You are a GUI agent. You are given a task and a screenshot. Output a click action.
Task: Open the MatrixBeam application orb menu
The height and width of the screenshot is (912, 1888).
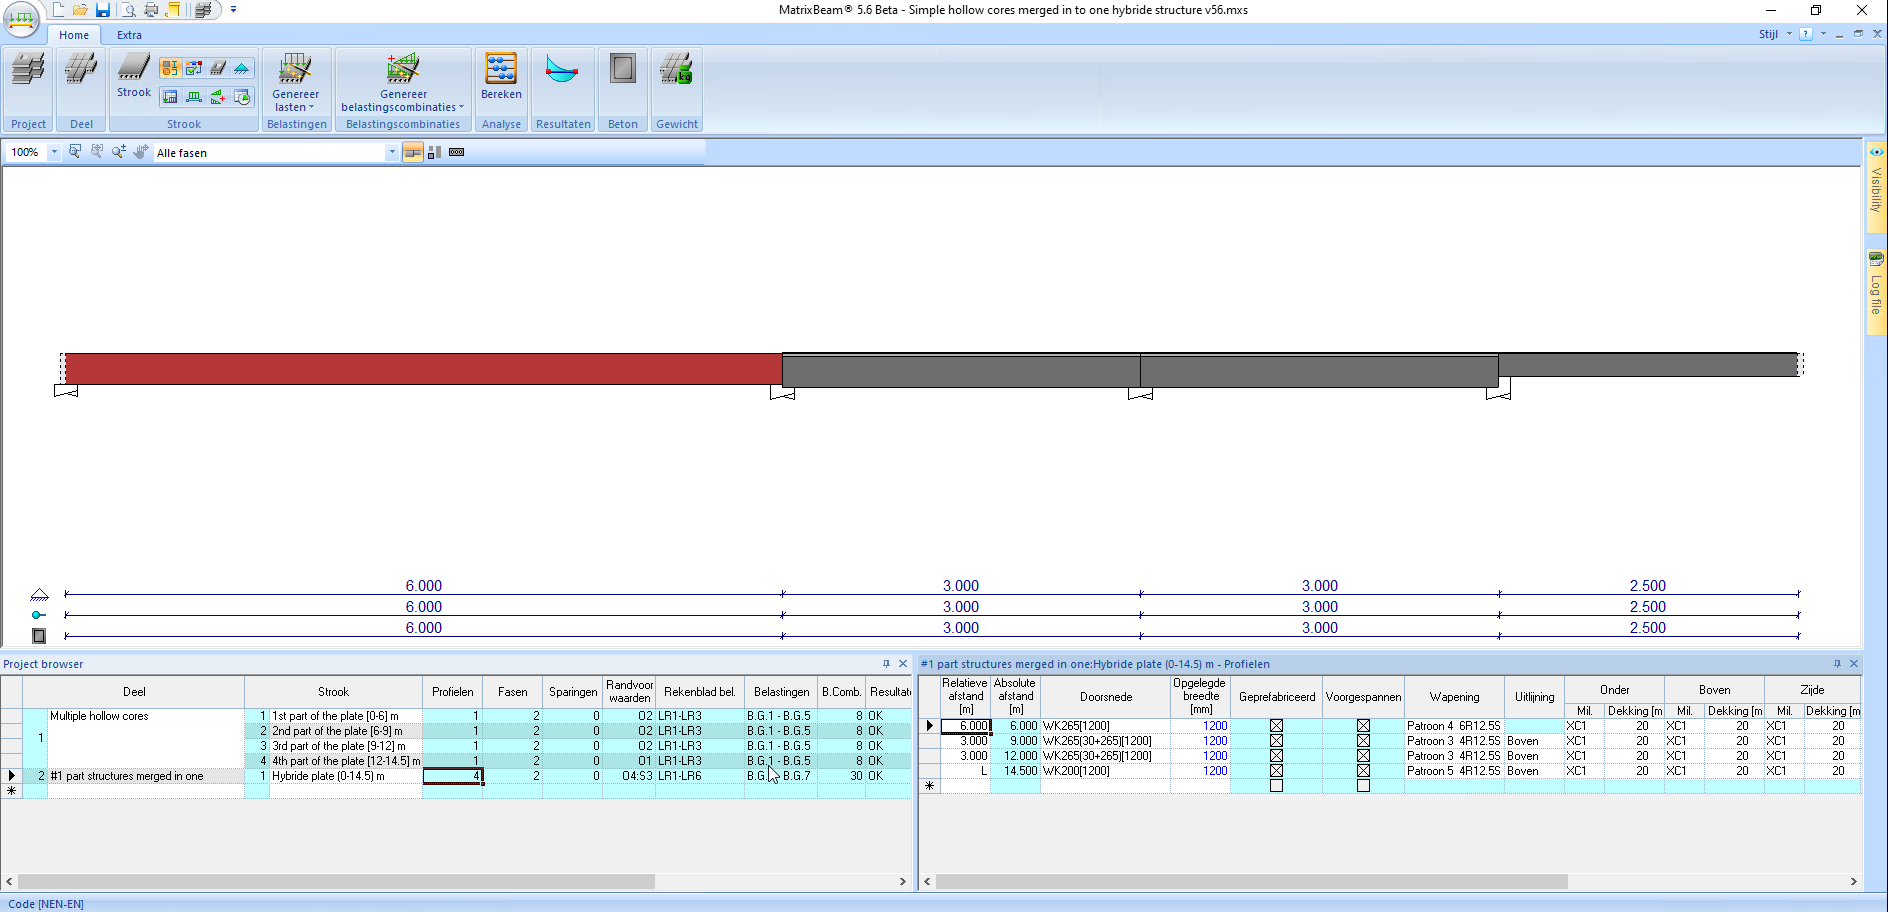[x=21, y=18]
